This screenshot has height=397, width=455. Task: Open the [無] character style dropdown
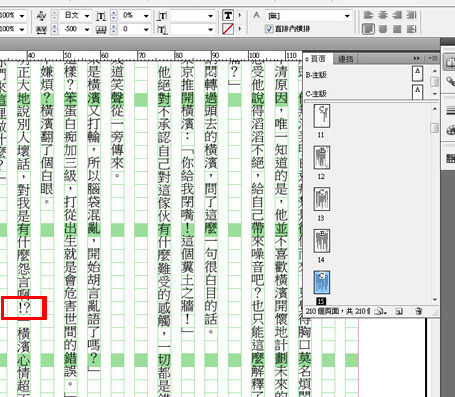(347, 16)
